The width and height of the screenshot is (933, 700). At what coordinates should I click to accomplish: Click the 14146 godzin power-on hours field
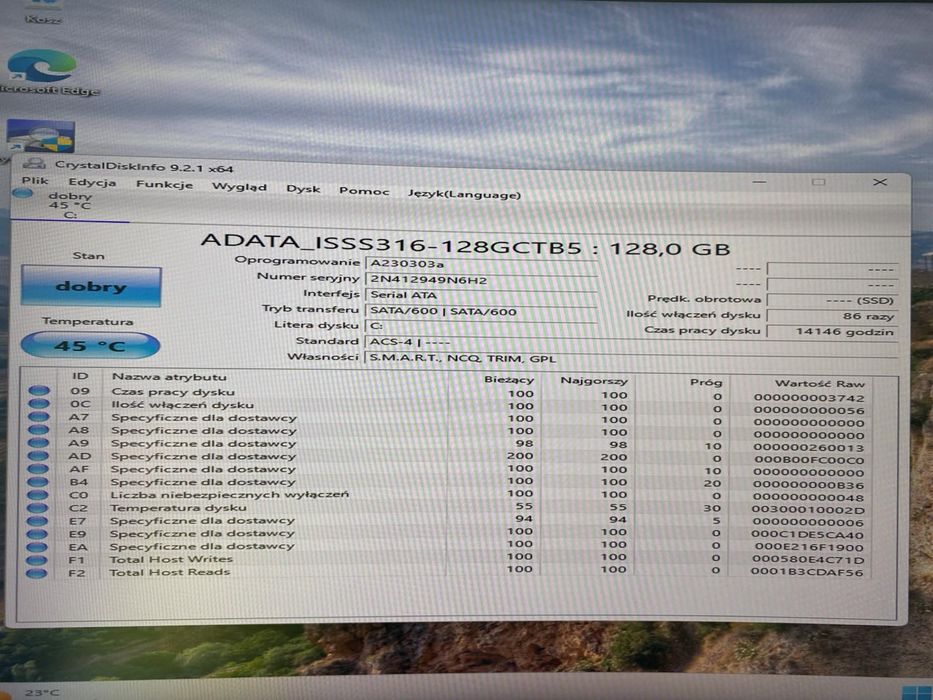tap(832, 332)
